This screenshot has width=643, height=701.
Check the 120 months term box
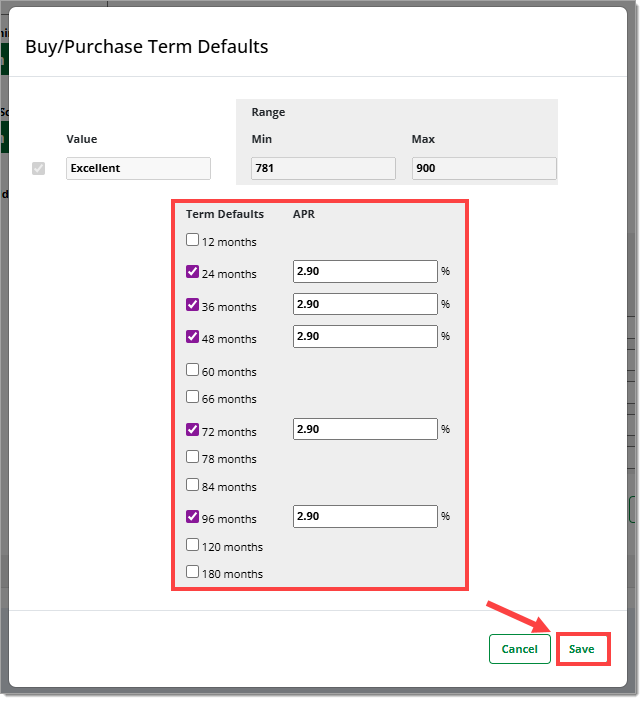coord(192,545)
